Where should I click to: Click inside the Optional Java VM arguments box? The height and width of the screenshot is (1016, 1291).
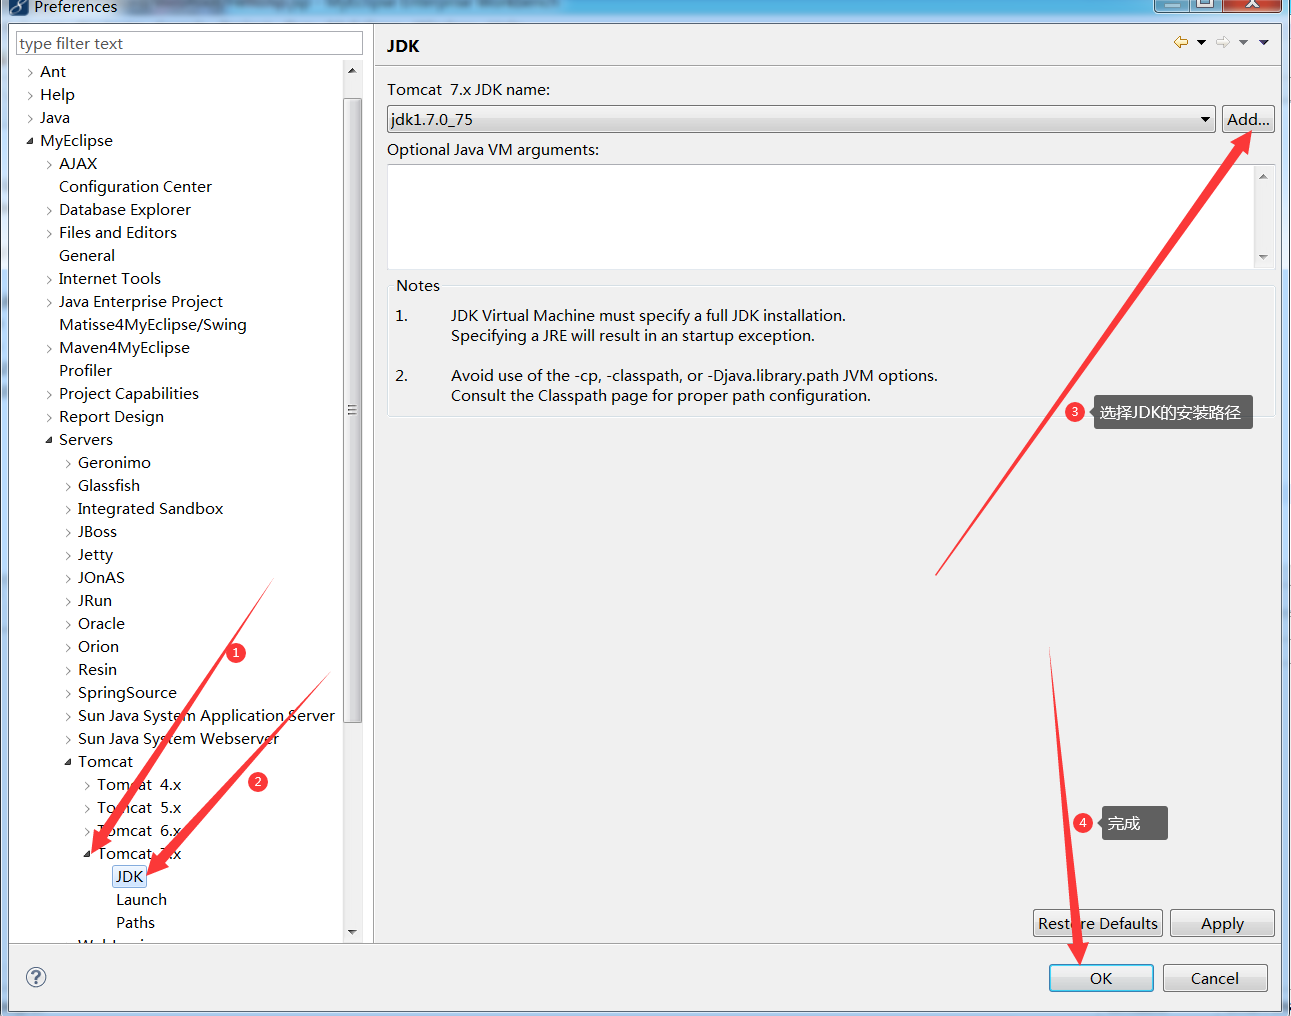pos(820,216)
